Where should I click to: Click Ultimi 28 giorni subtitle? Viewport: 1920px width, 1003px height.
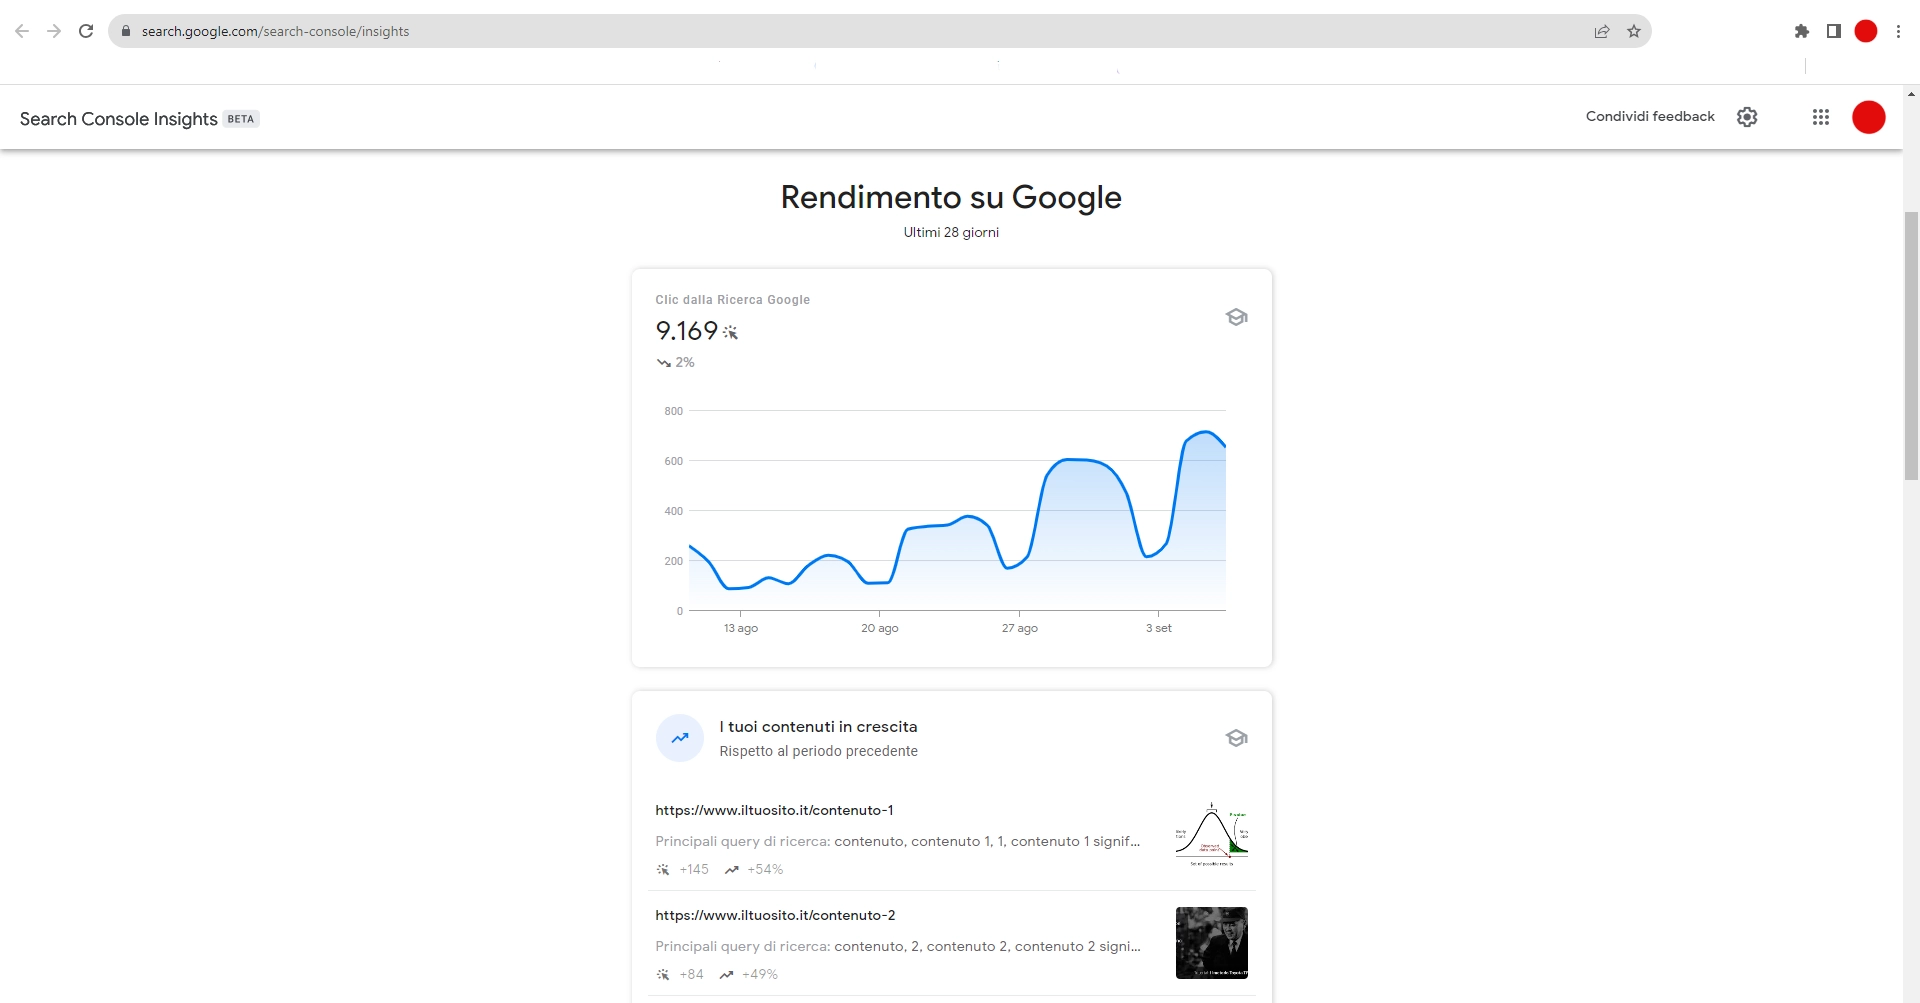coord(951,232)
